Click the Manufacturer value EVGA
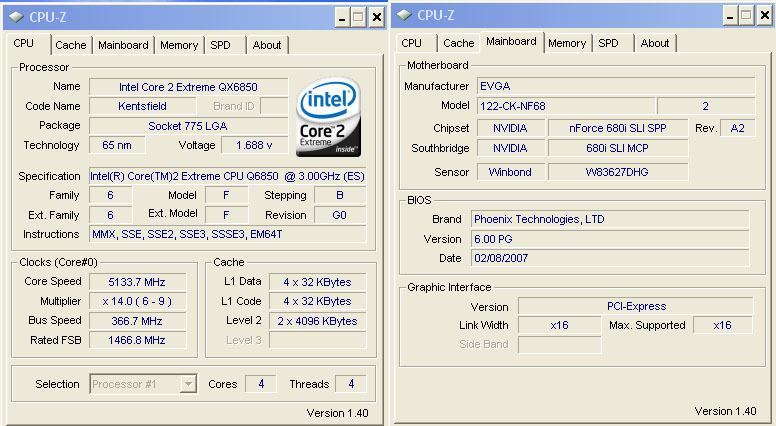This screenshot has height=426, width=776. (616, 86)
